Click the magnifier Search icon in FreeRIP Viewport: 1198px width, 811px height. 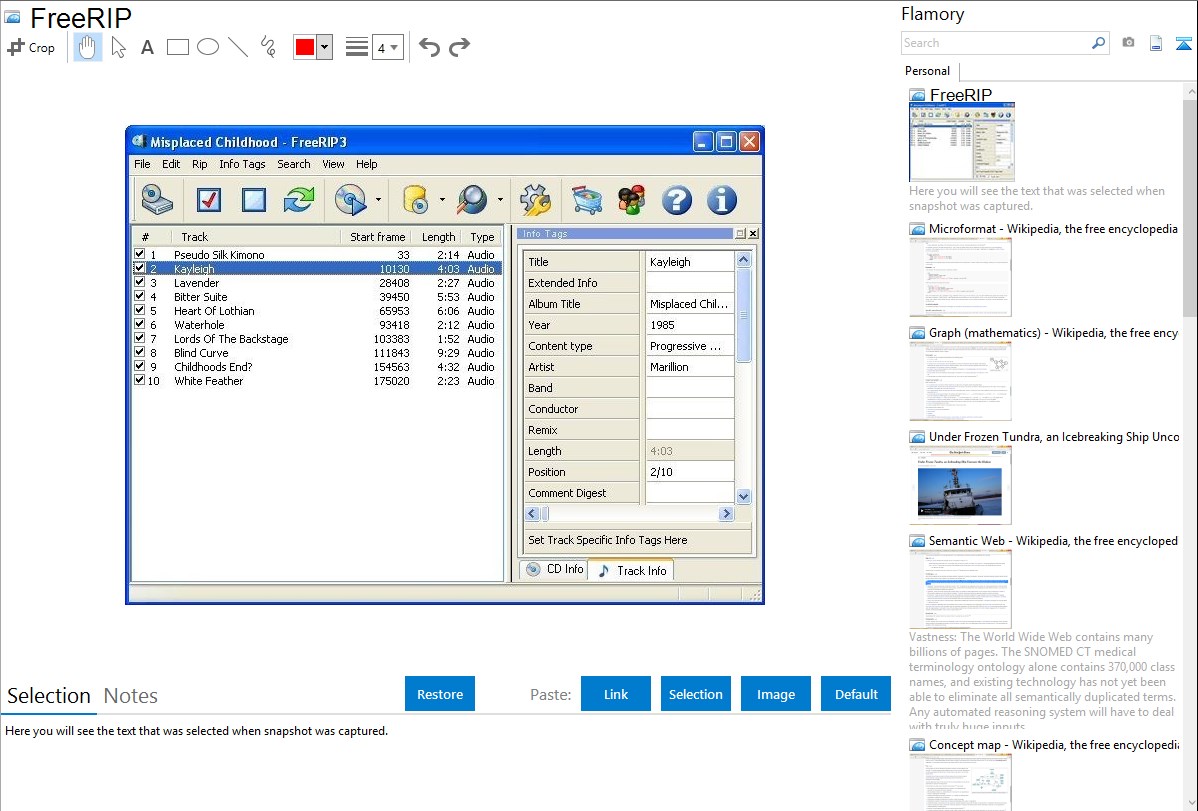pyautogui.click(x=472, y=200)
